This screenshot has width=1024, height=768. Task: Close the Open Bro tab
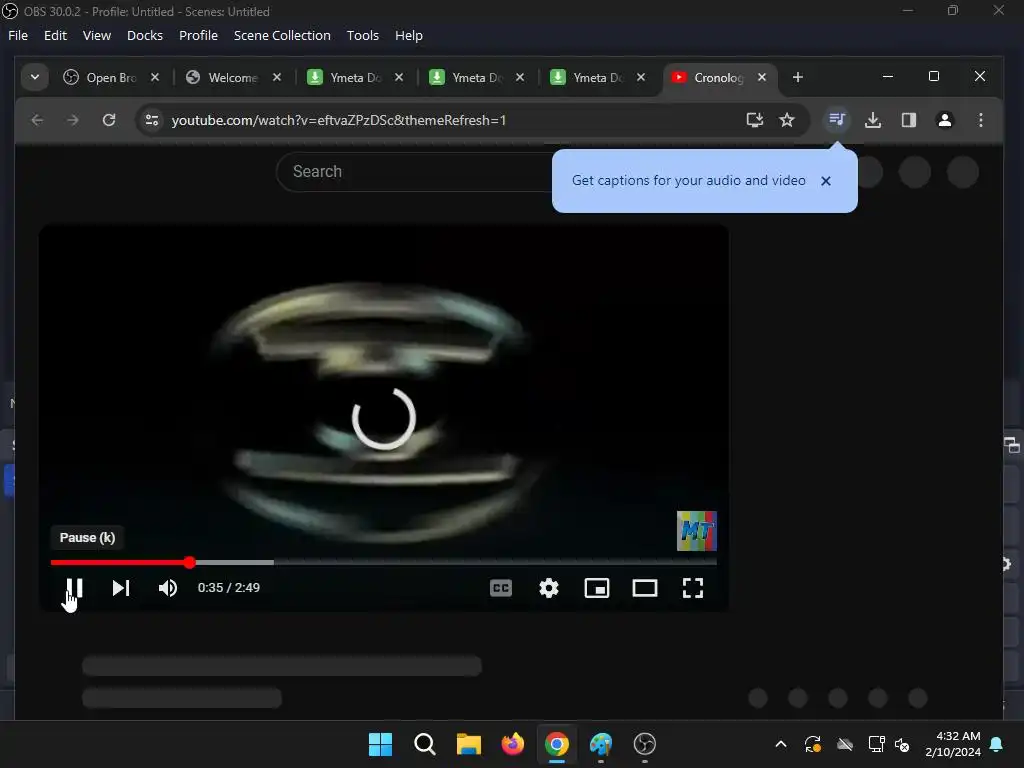tap(155, 78)
